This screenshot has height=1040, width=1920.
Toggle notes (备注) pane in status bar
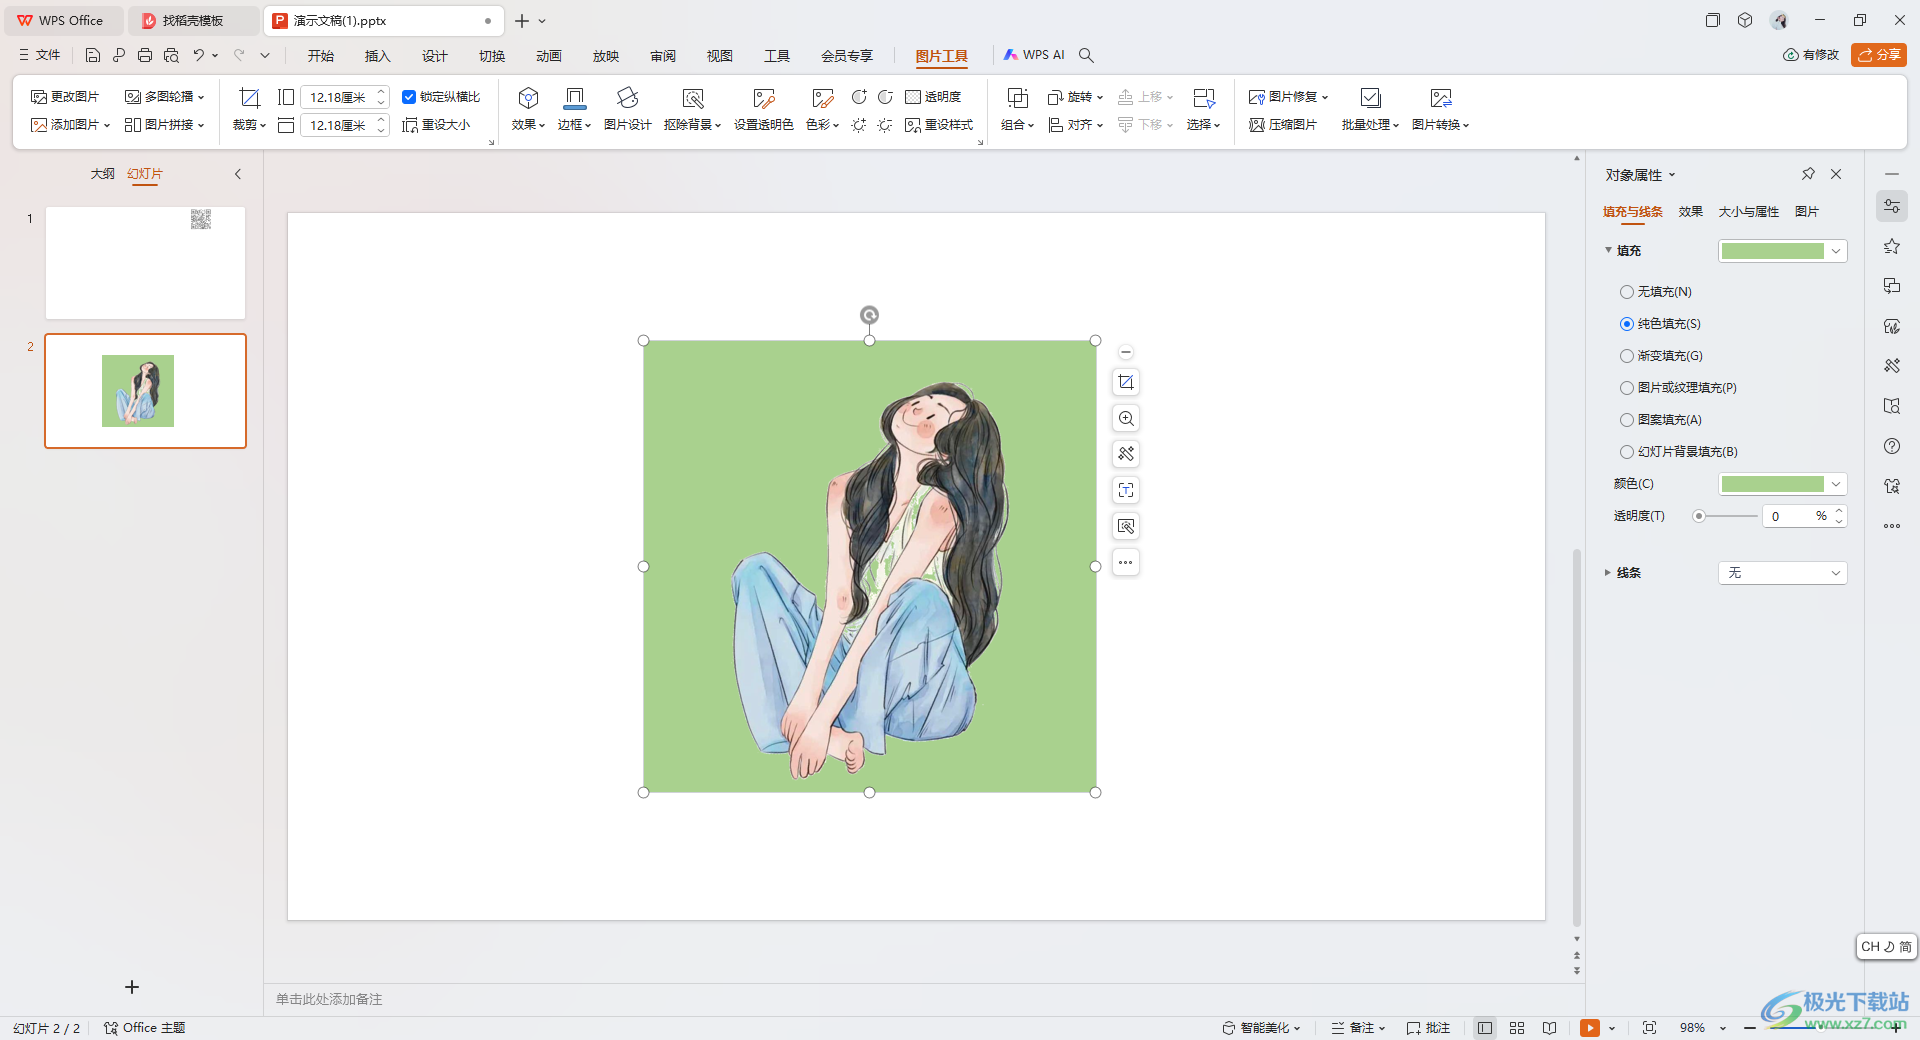[1358, 1028]
